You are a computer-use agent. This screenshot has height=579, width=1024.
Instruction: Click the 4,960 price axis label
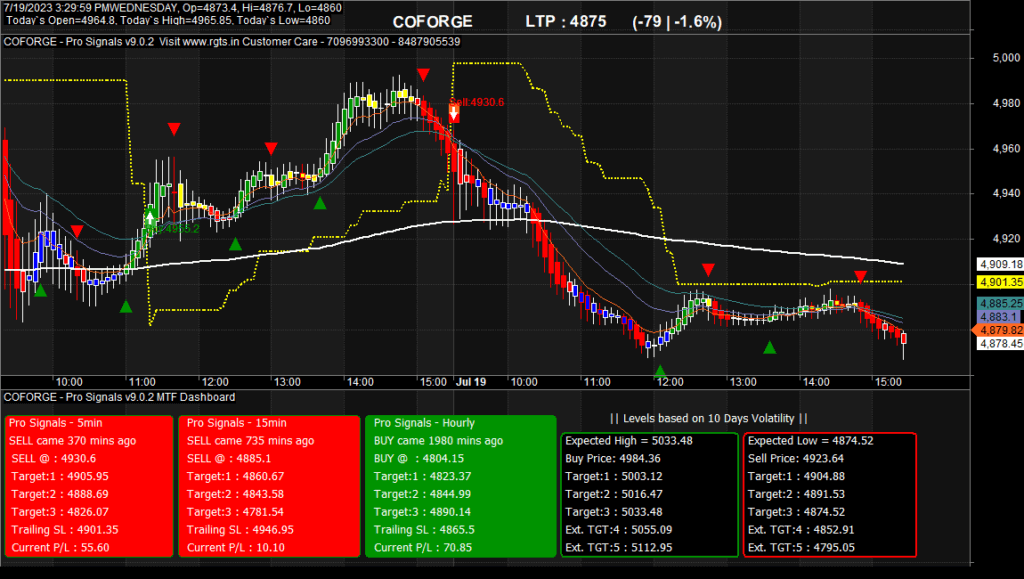(x=1006, y=148)
